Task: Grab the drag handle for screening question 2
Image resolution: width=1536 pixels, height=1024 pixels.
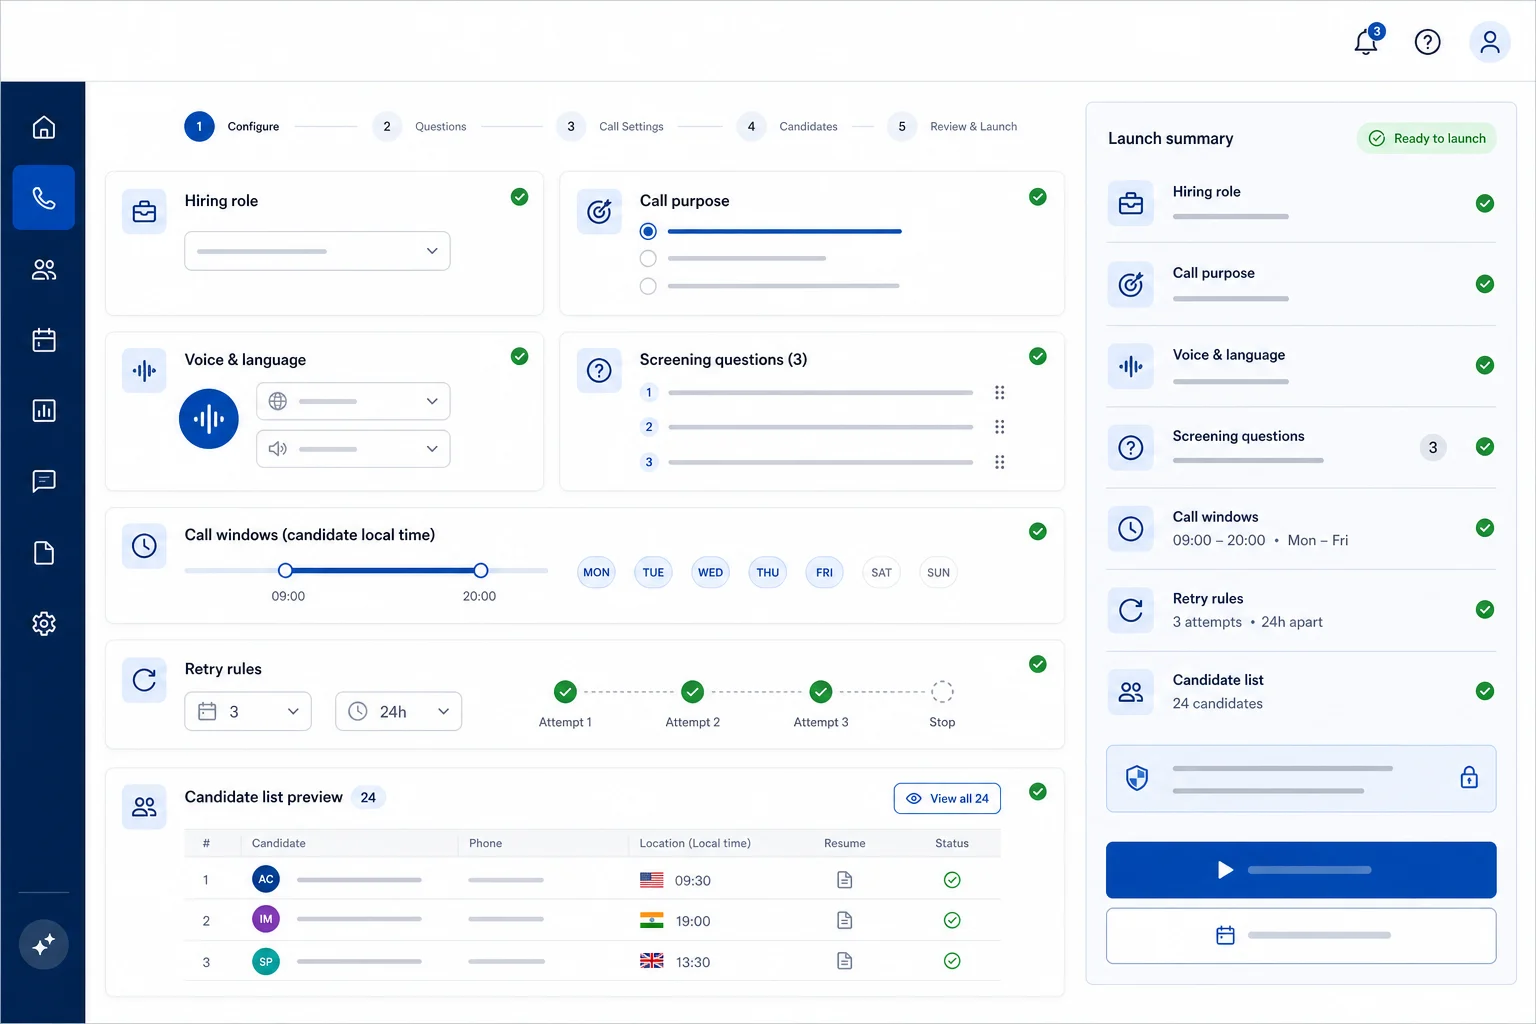Action: tap(999, 427)
